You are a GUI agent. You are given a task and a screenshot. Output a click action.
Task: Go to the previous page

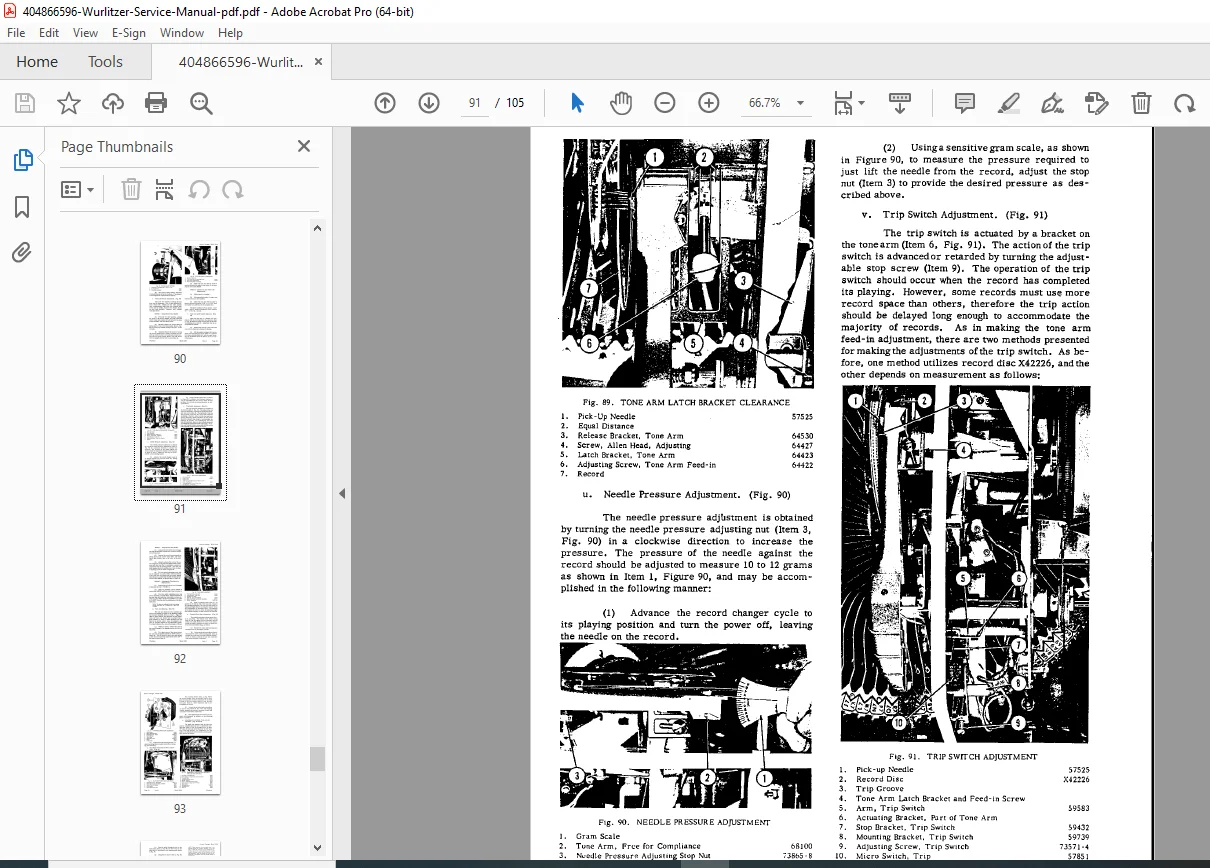coord(385,103)
